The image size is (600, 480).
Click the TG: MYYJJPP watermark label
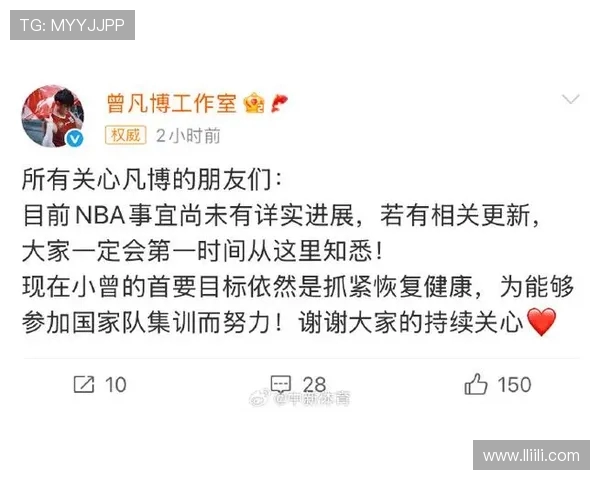coord(72,25)
